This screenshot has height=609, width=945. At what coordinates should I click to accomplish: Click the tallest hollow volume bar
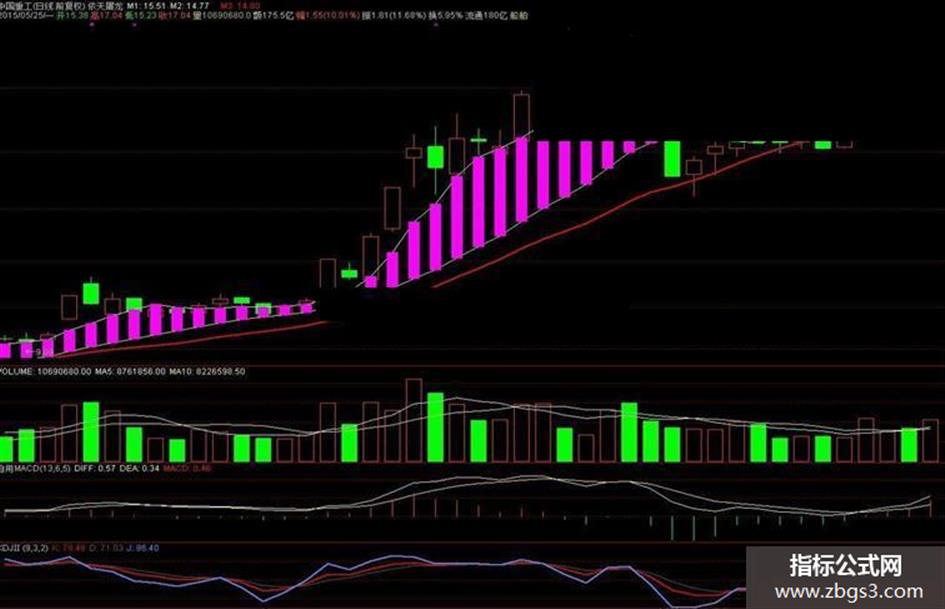point(414,420)
